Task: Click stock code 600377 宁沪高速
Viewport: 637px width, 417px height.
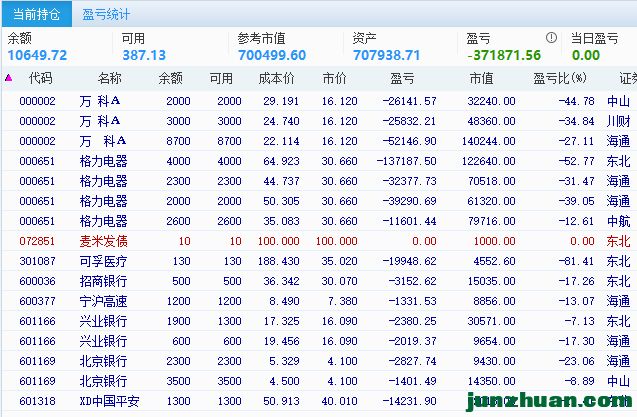Action: (x=38, y=301)
